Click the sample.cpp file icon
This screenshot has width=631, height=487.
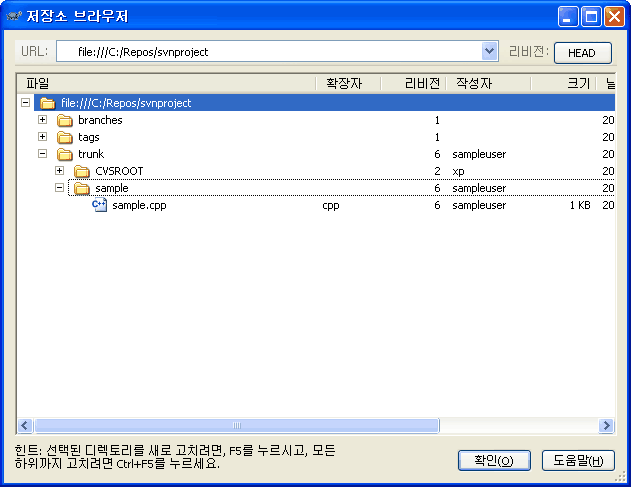click(x=99, y=205)
